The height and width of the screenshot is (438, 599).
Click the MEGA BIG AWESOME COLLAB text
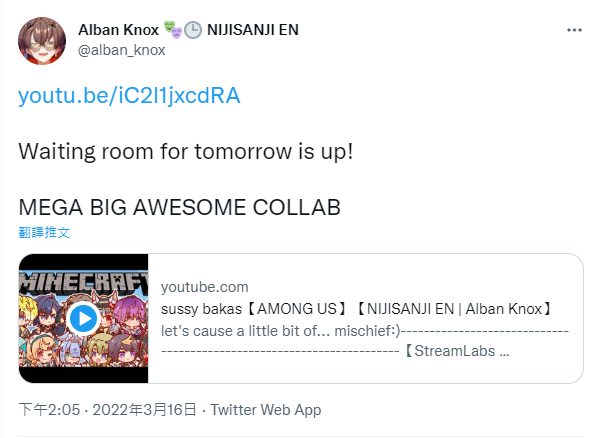coord(180,207)
